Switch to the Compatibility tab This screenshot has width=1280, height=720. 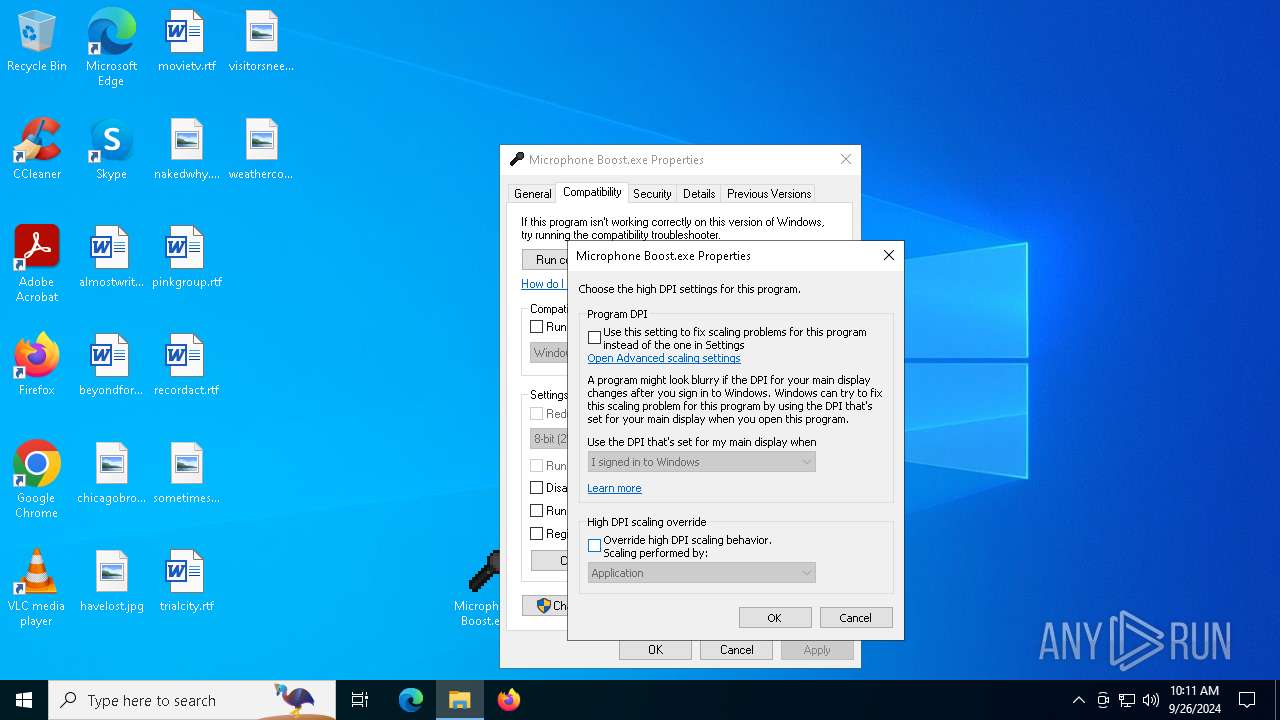click(x=592, y=192)
